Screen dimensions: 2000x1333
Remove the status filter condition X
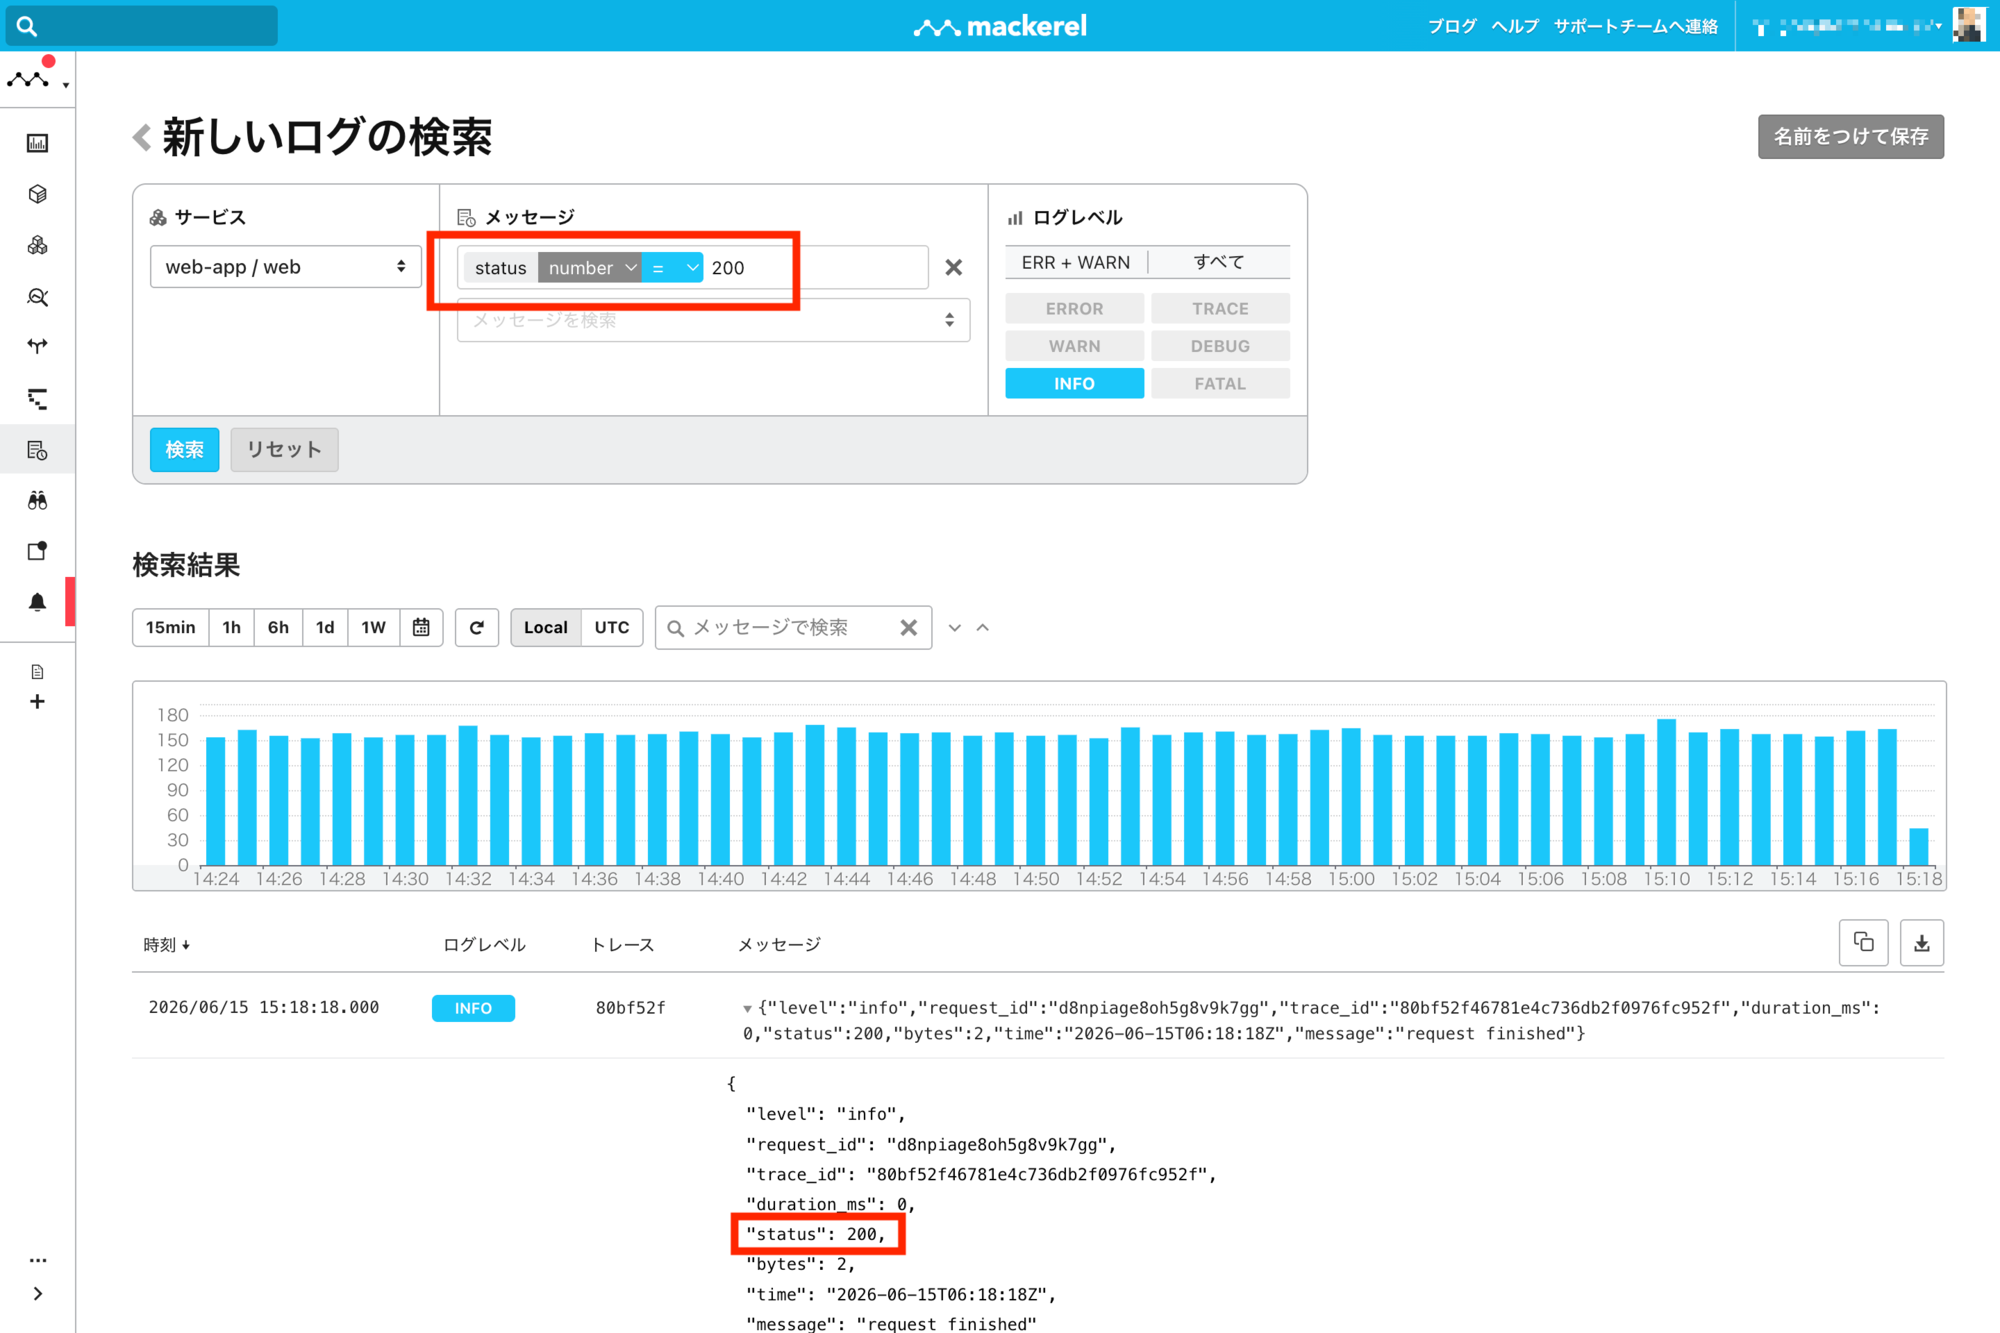point(953,268)
